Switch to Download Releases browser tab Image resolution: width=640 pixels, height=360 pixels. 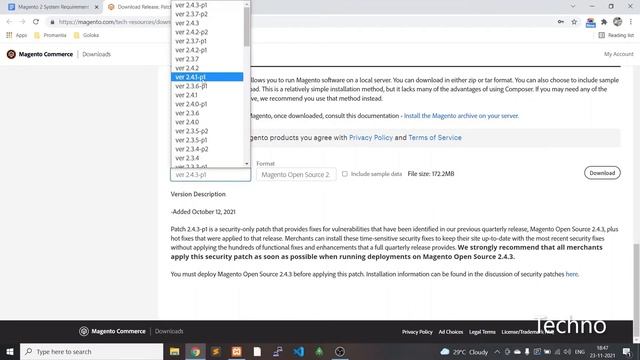coord(140,7)
